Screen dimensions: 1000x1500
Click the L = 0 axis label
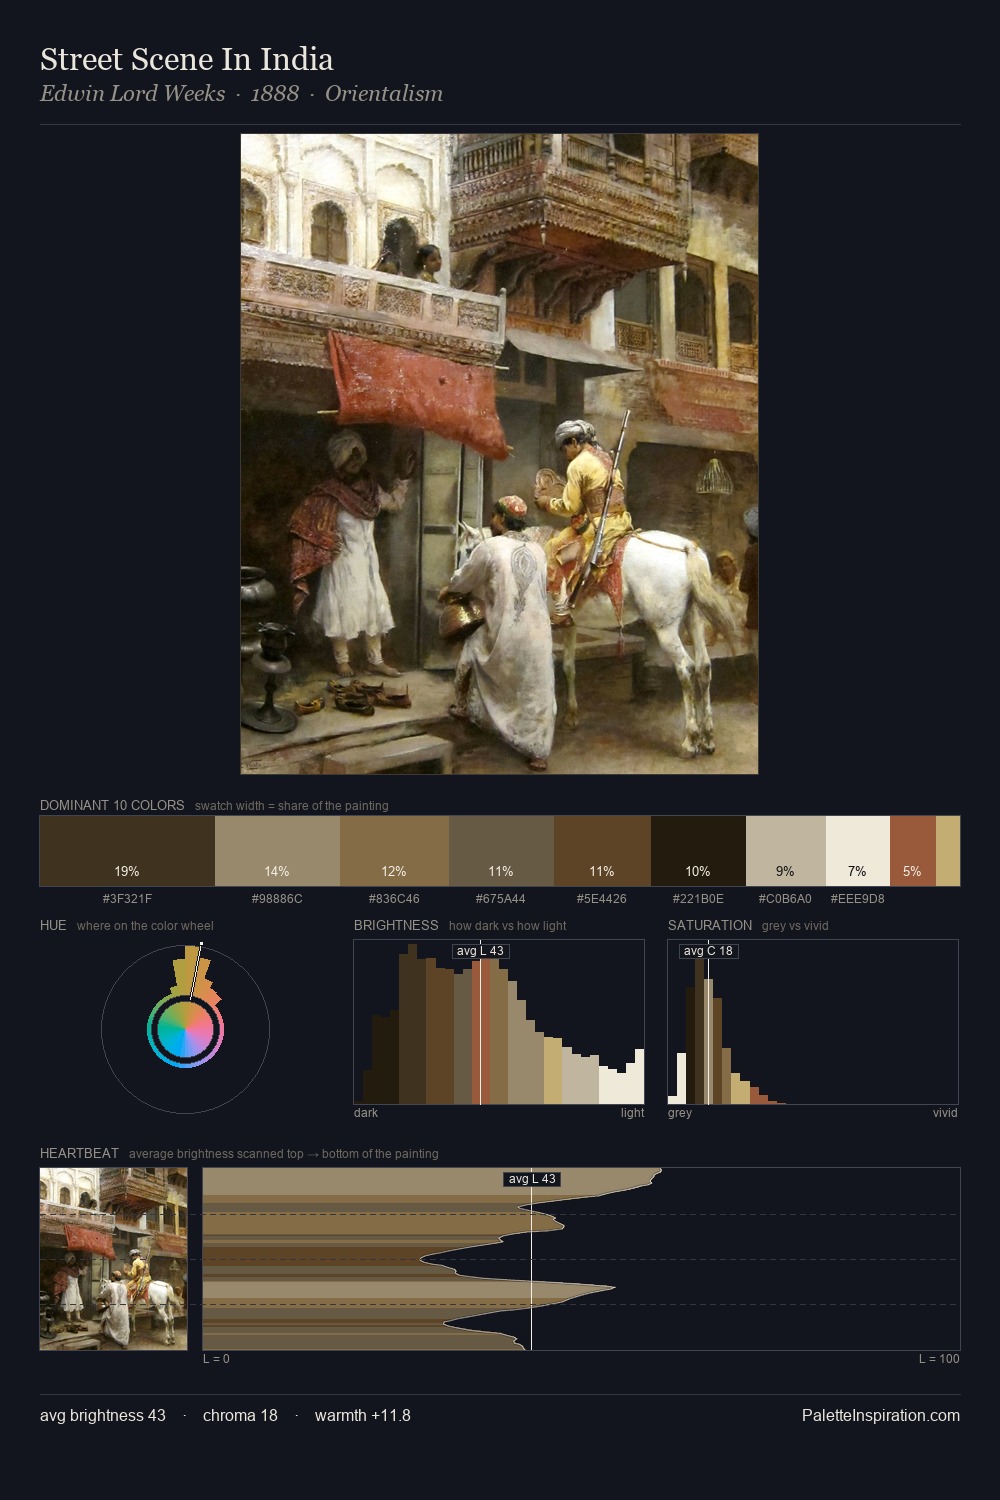[x=216, y=1359]
